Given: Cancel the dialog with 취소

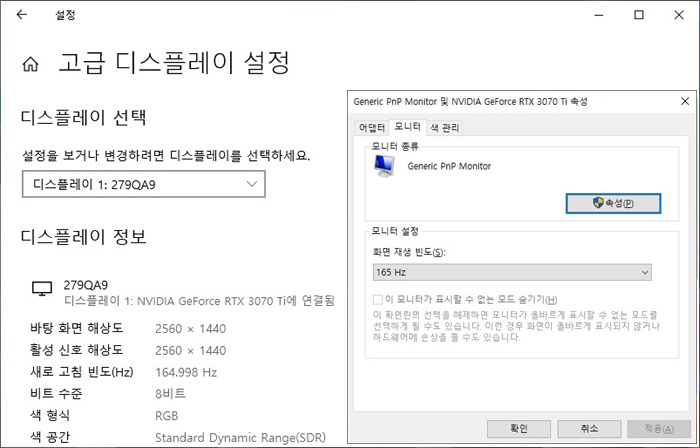Looking at the screenshot, I should point(589,428).
